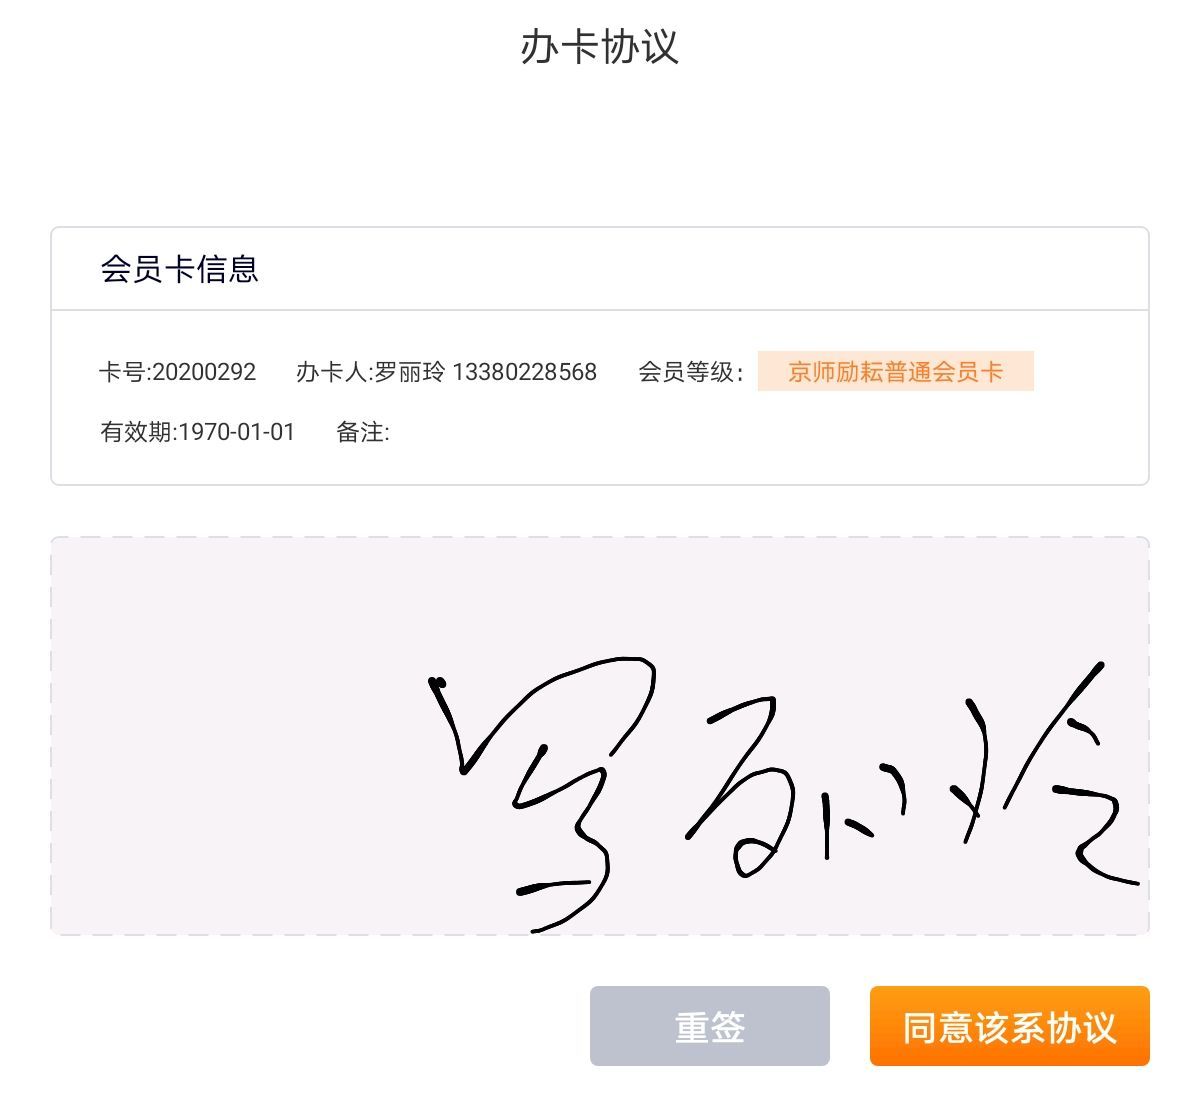Click the 会员卡信息 section header

[179, 269]
